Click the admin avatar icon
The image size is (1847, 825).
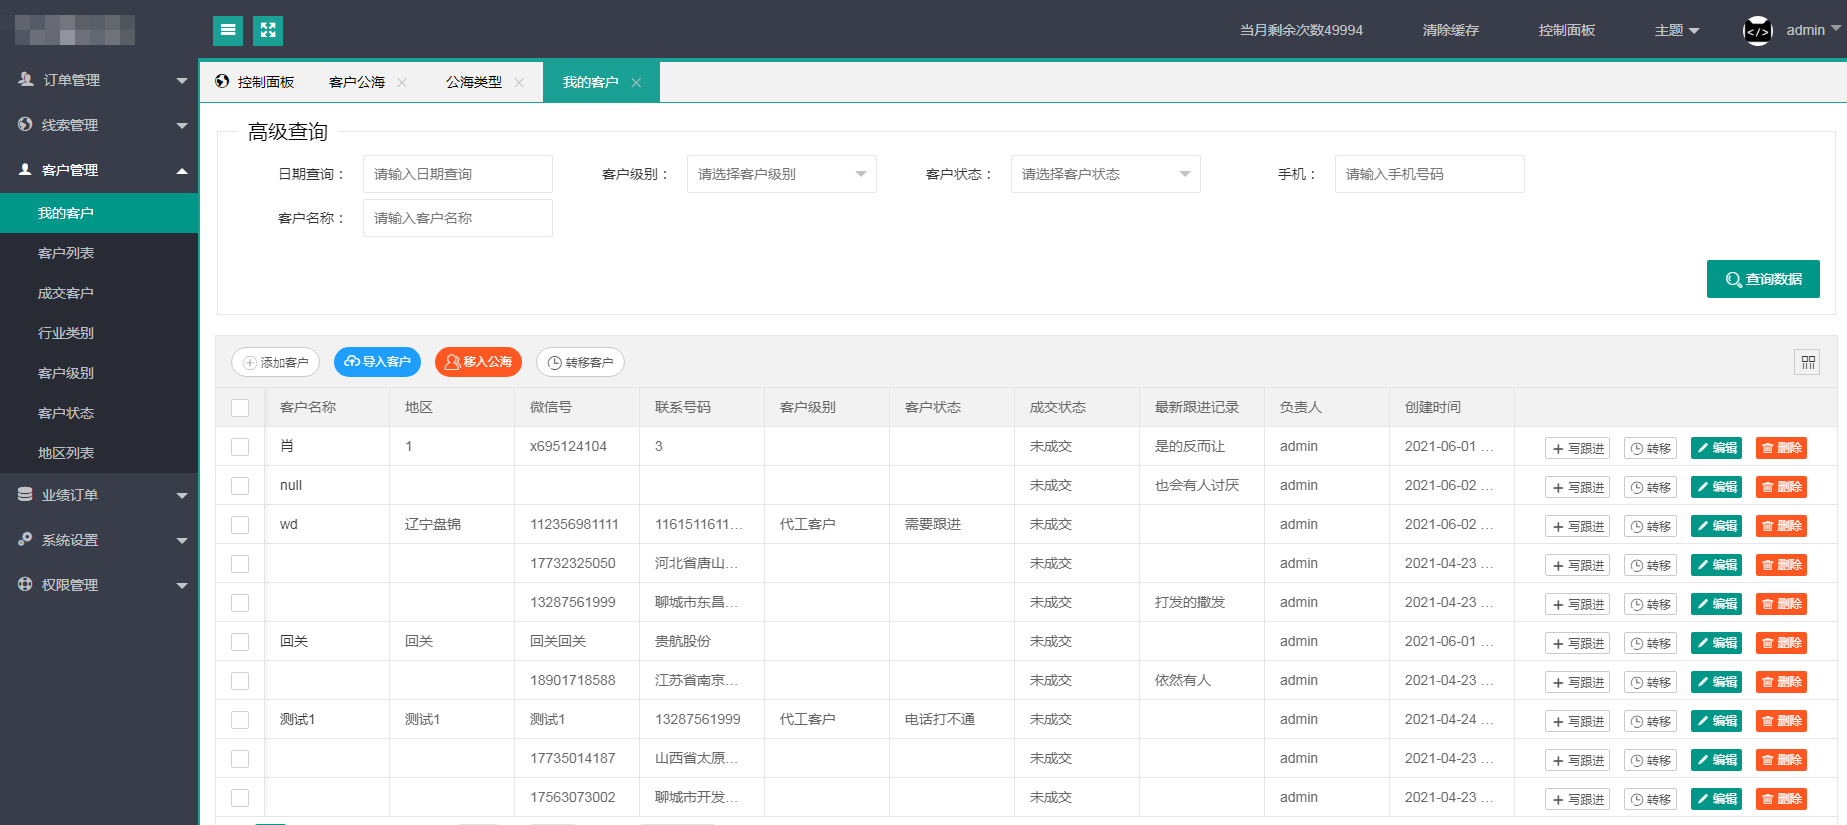pyautogui.click(x=1757, y=31)
